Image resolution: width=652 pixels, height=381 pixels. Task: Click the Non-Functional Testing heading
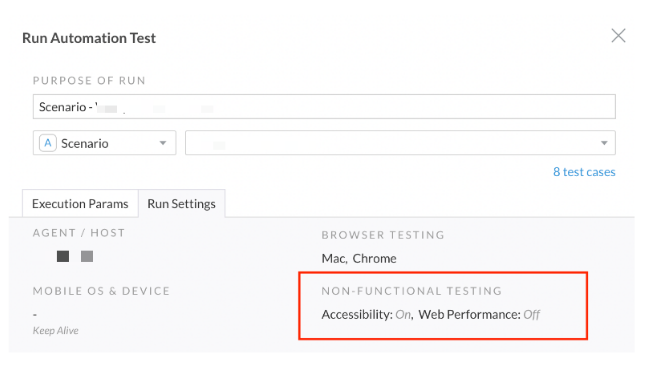pyautogui.click(x=412, y=291)
